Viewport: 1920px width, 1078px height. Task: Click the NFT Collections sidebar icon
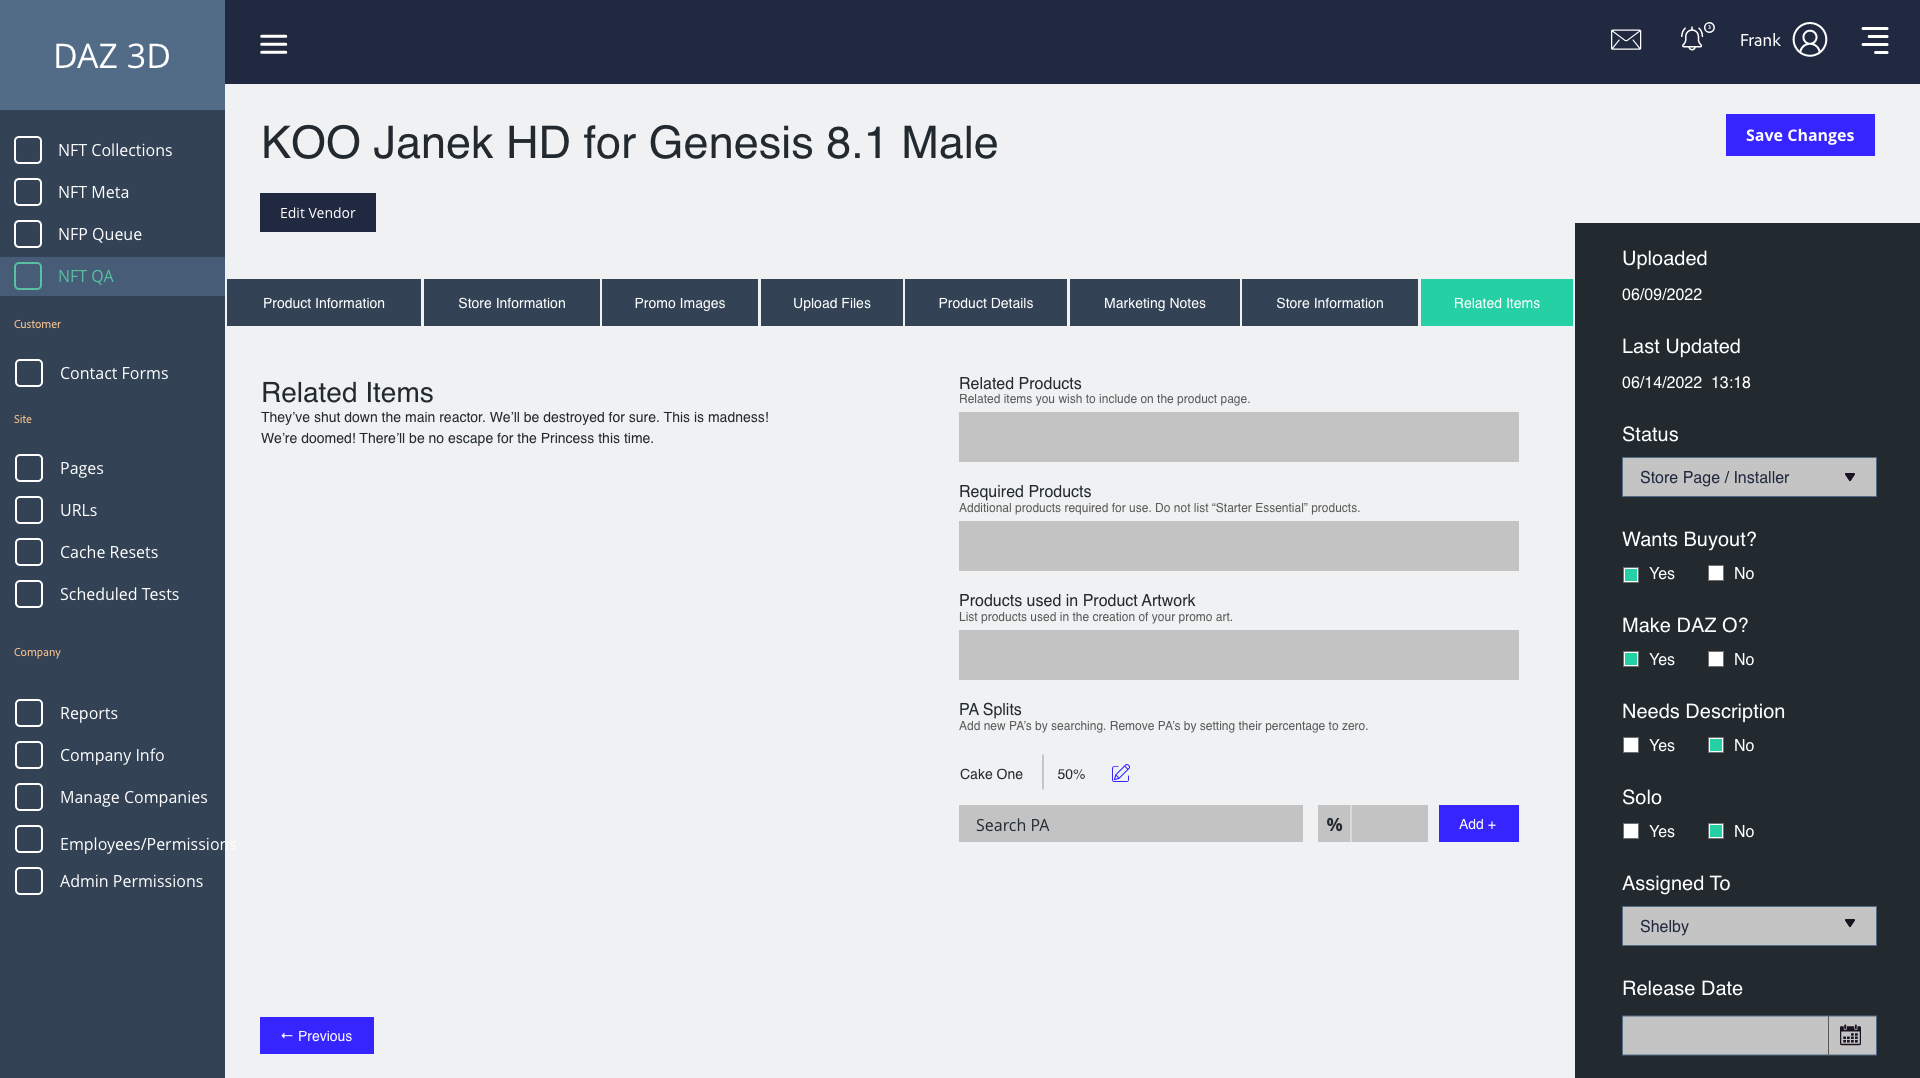coord(28,150)
